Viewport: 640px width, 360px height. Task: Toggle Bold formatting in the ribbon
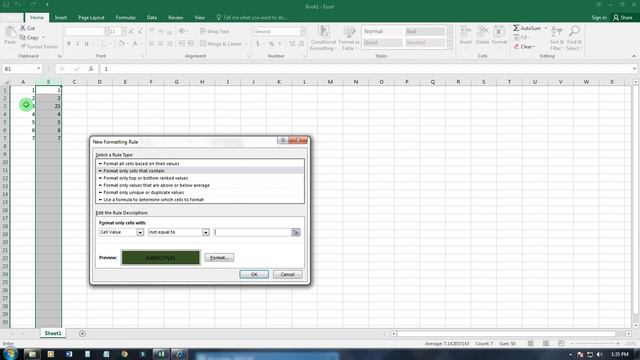(x=69, y=44)
